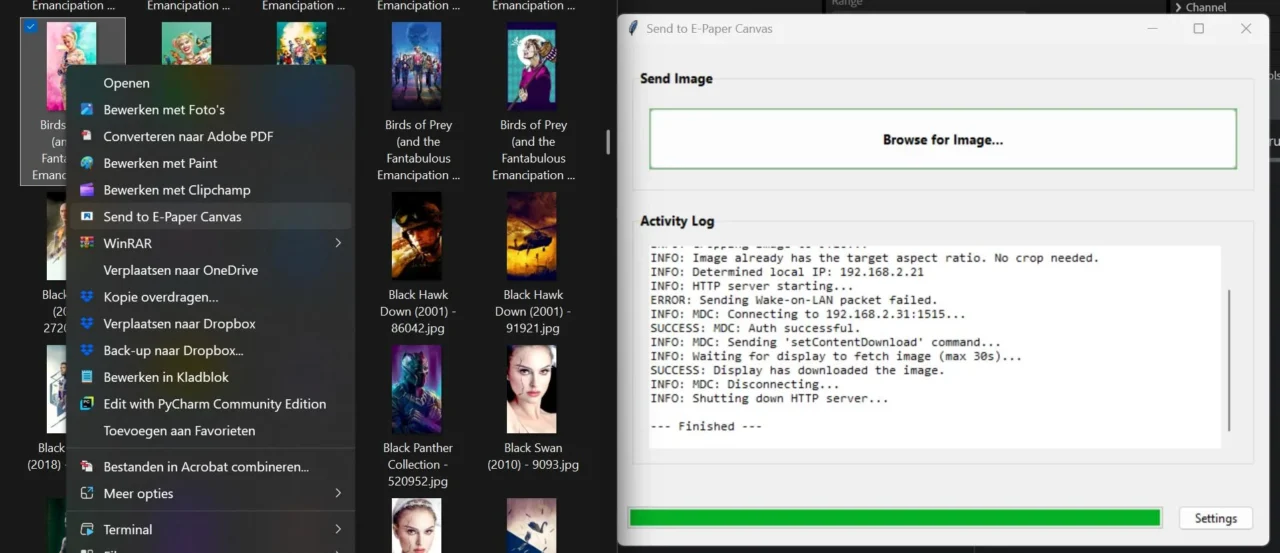This screenshot has width=1280, height=553.
Task: Select the Black Swan (2010) image thumbnail
Action: pos(532,389)
